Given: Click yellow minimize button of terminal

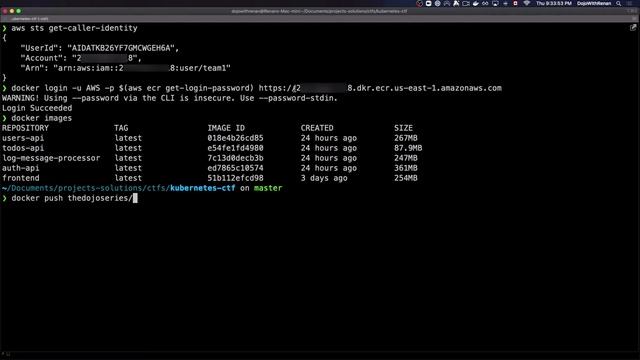Looking at the screenshot, I should 12,11.
